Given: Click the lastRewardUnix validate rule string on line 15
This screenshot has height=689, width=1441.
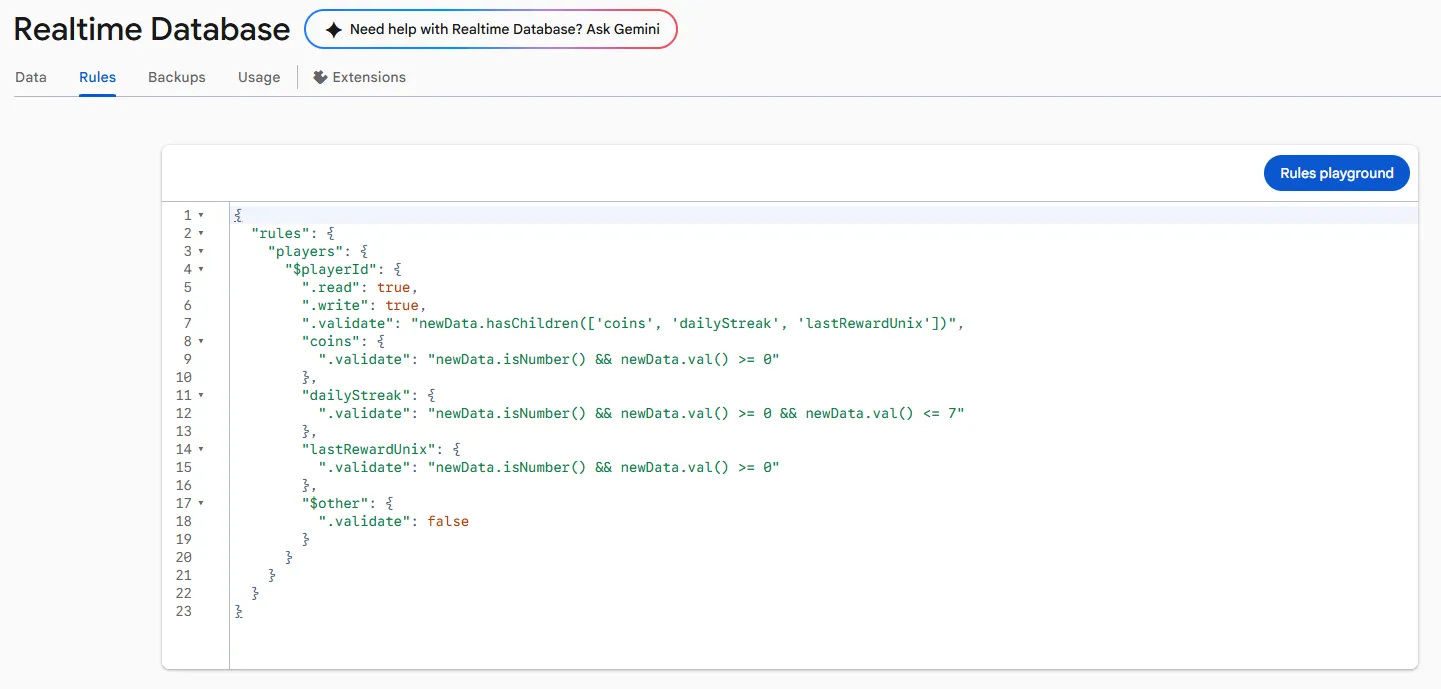Looking at the screenshot, I should pos(603,467).
